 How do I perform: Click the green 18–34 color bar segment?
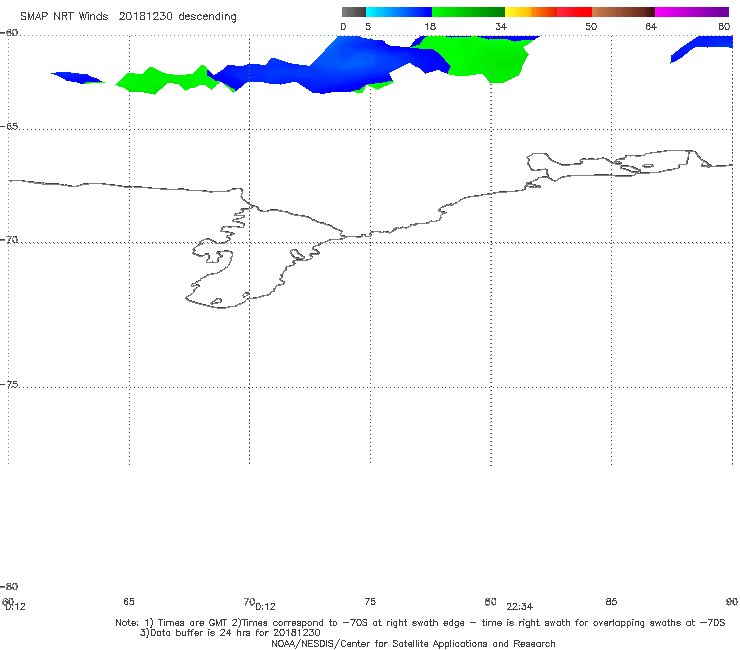coord(468,12)
